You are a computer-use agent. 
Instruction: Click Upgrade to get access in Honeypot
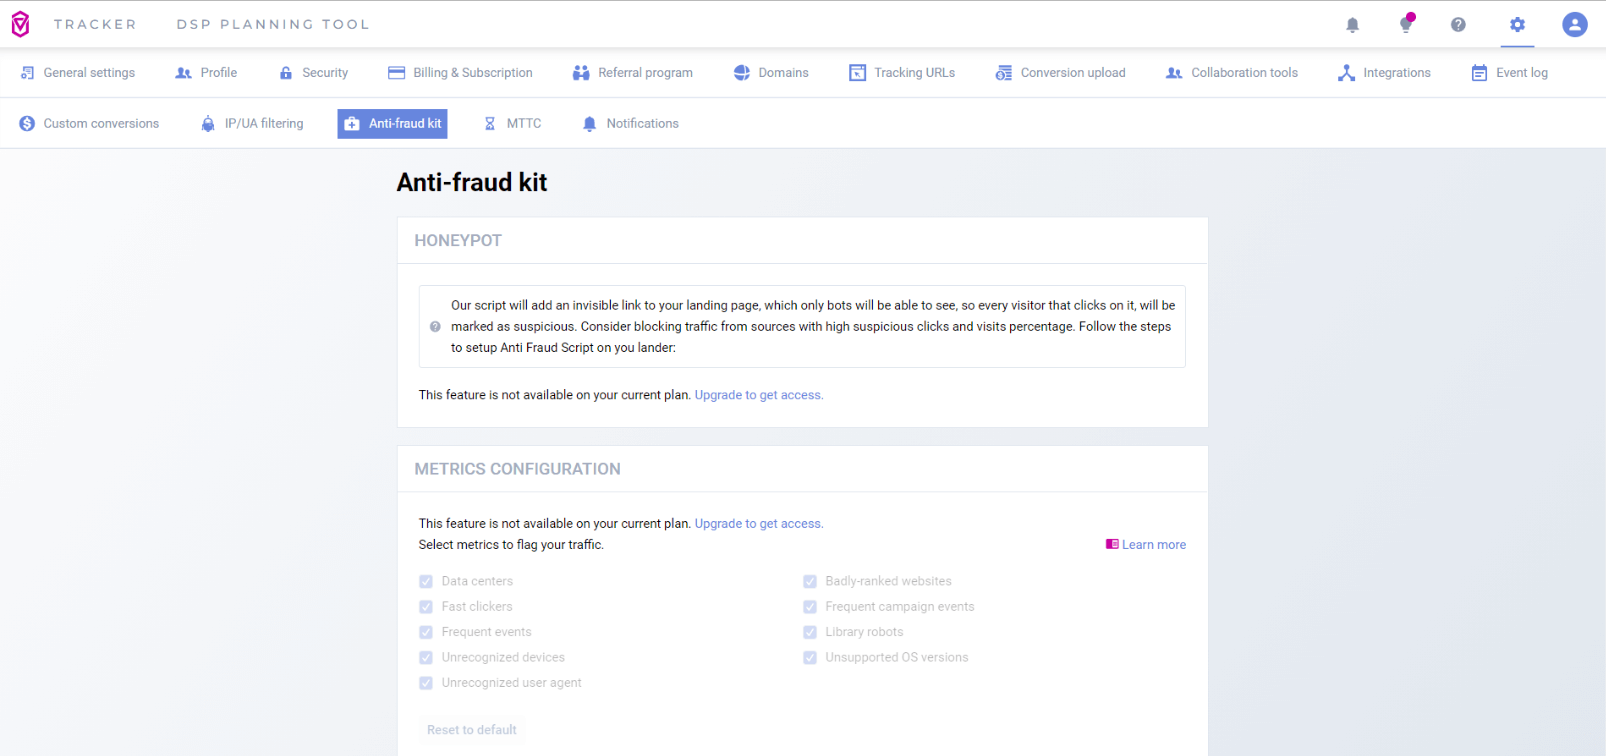pos(759,395)
